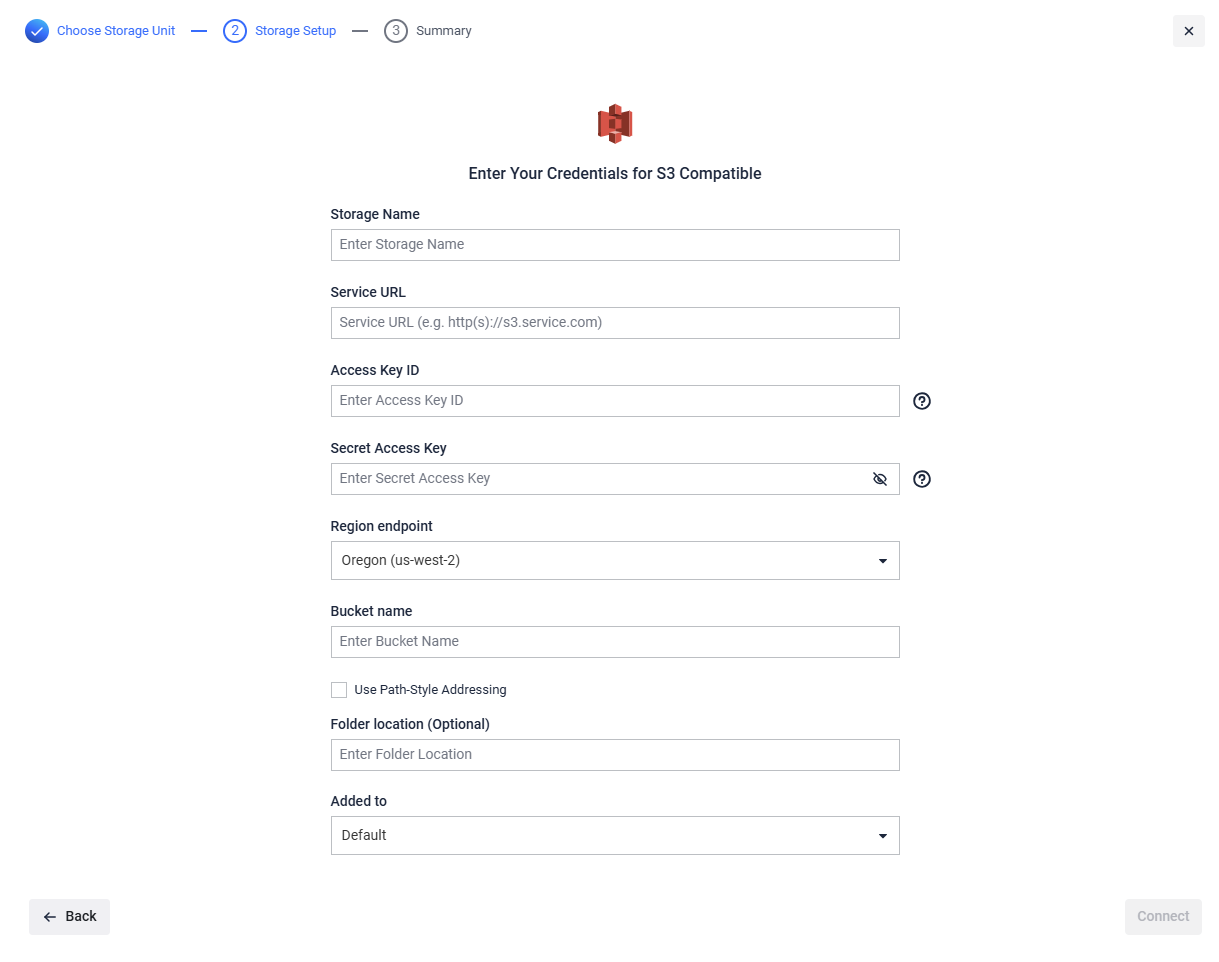Focus the Storage Name field
1219x962 pixels.
(615, 245)
